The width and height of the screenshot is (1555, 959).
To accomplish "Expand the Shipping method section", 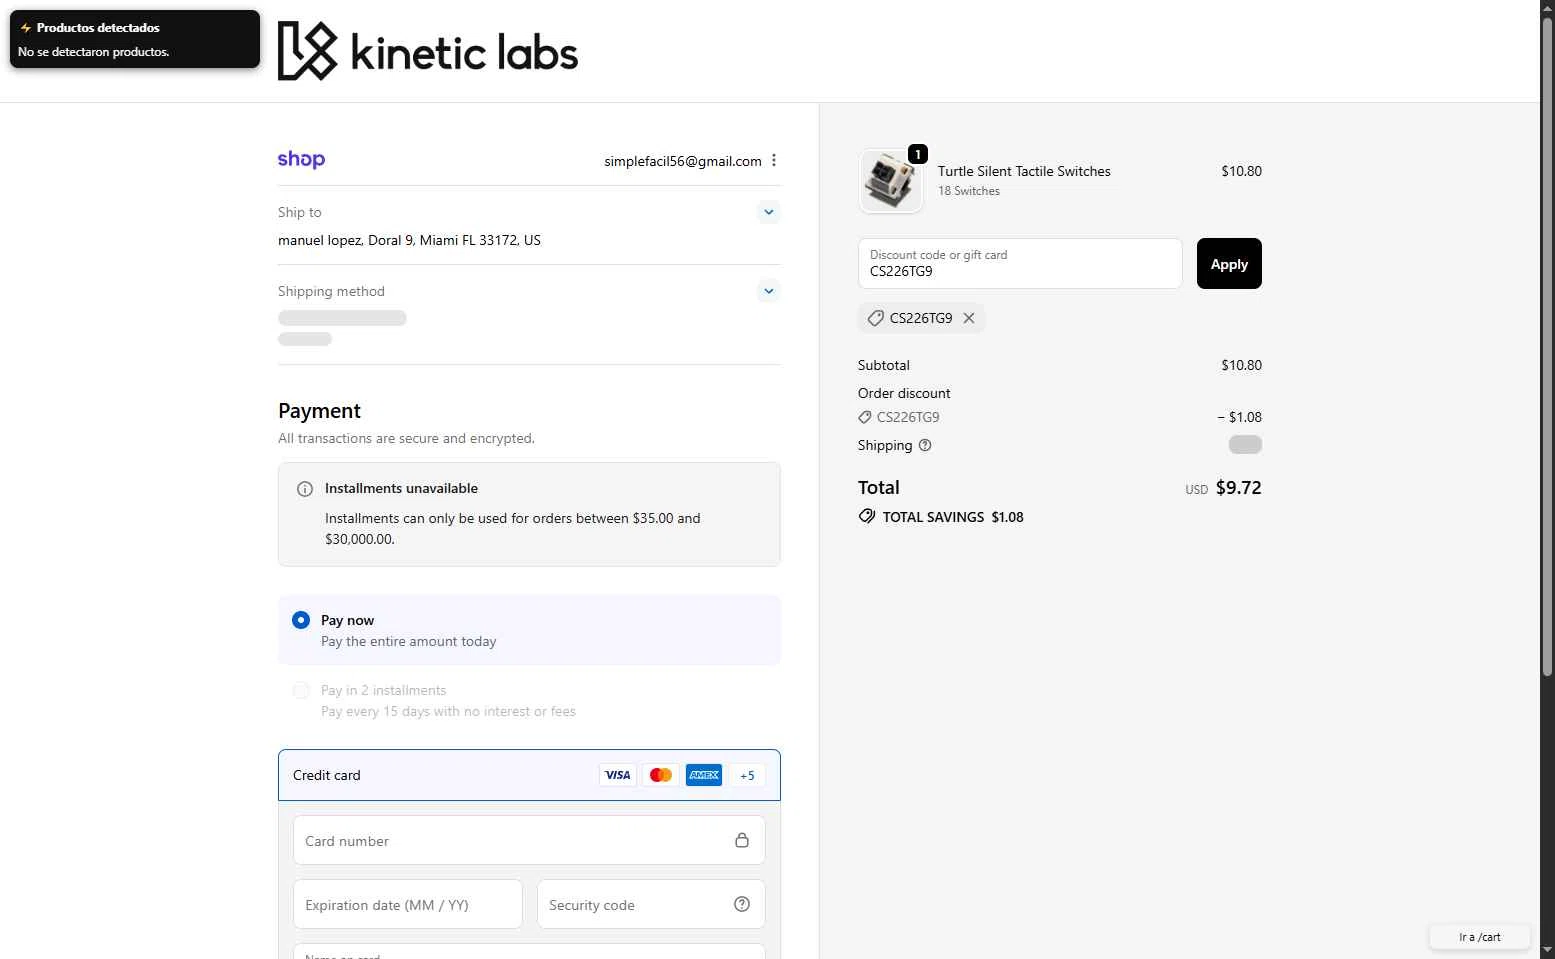I will [x=768, y=291].
